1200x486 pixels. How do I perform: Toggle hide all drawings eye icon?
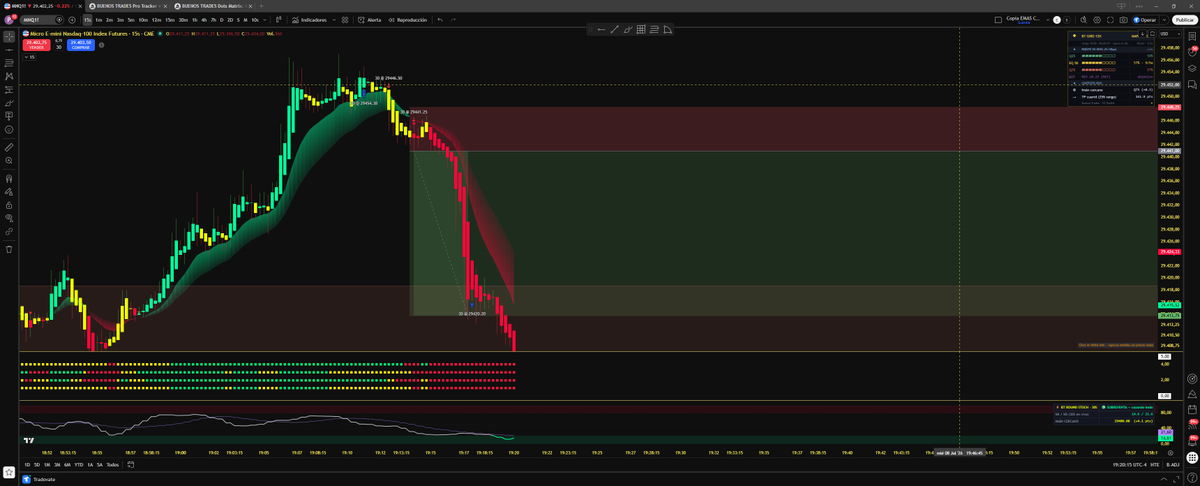(x=9, y=218)
